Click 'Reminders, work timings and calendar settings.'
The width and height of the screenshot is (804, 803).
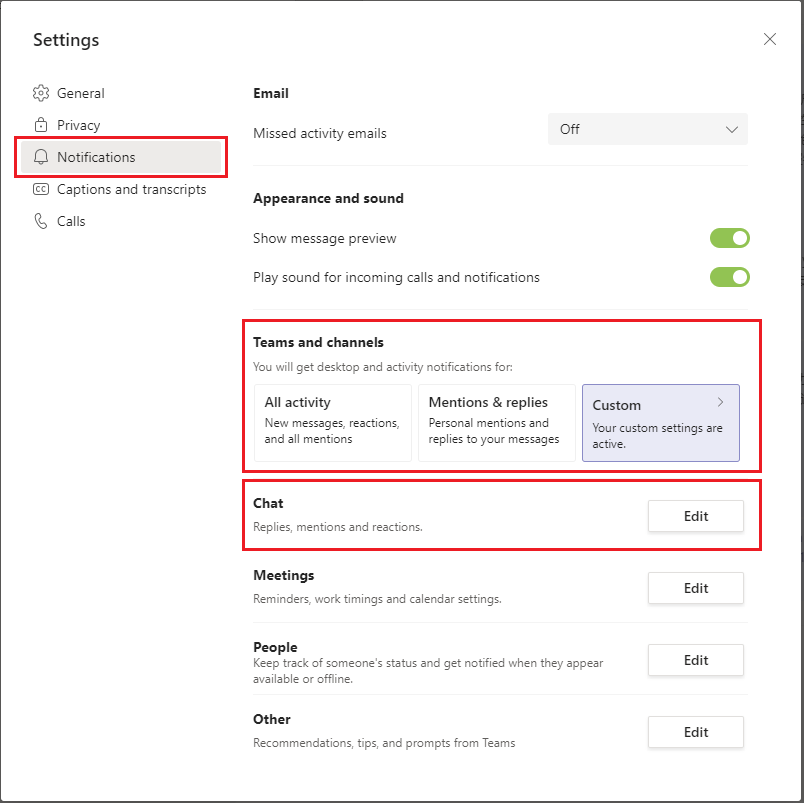[377, 599]
